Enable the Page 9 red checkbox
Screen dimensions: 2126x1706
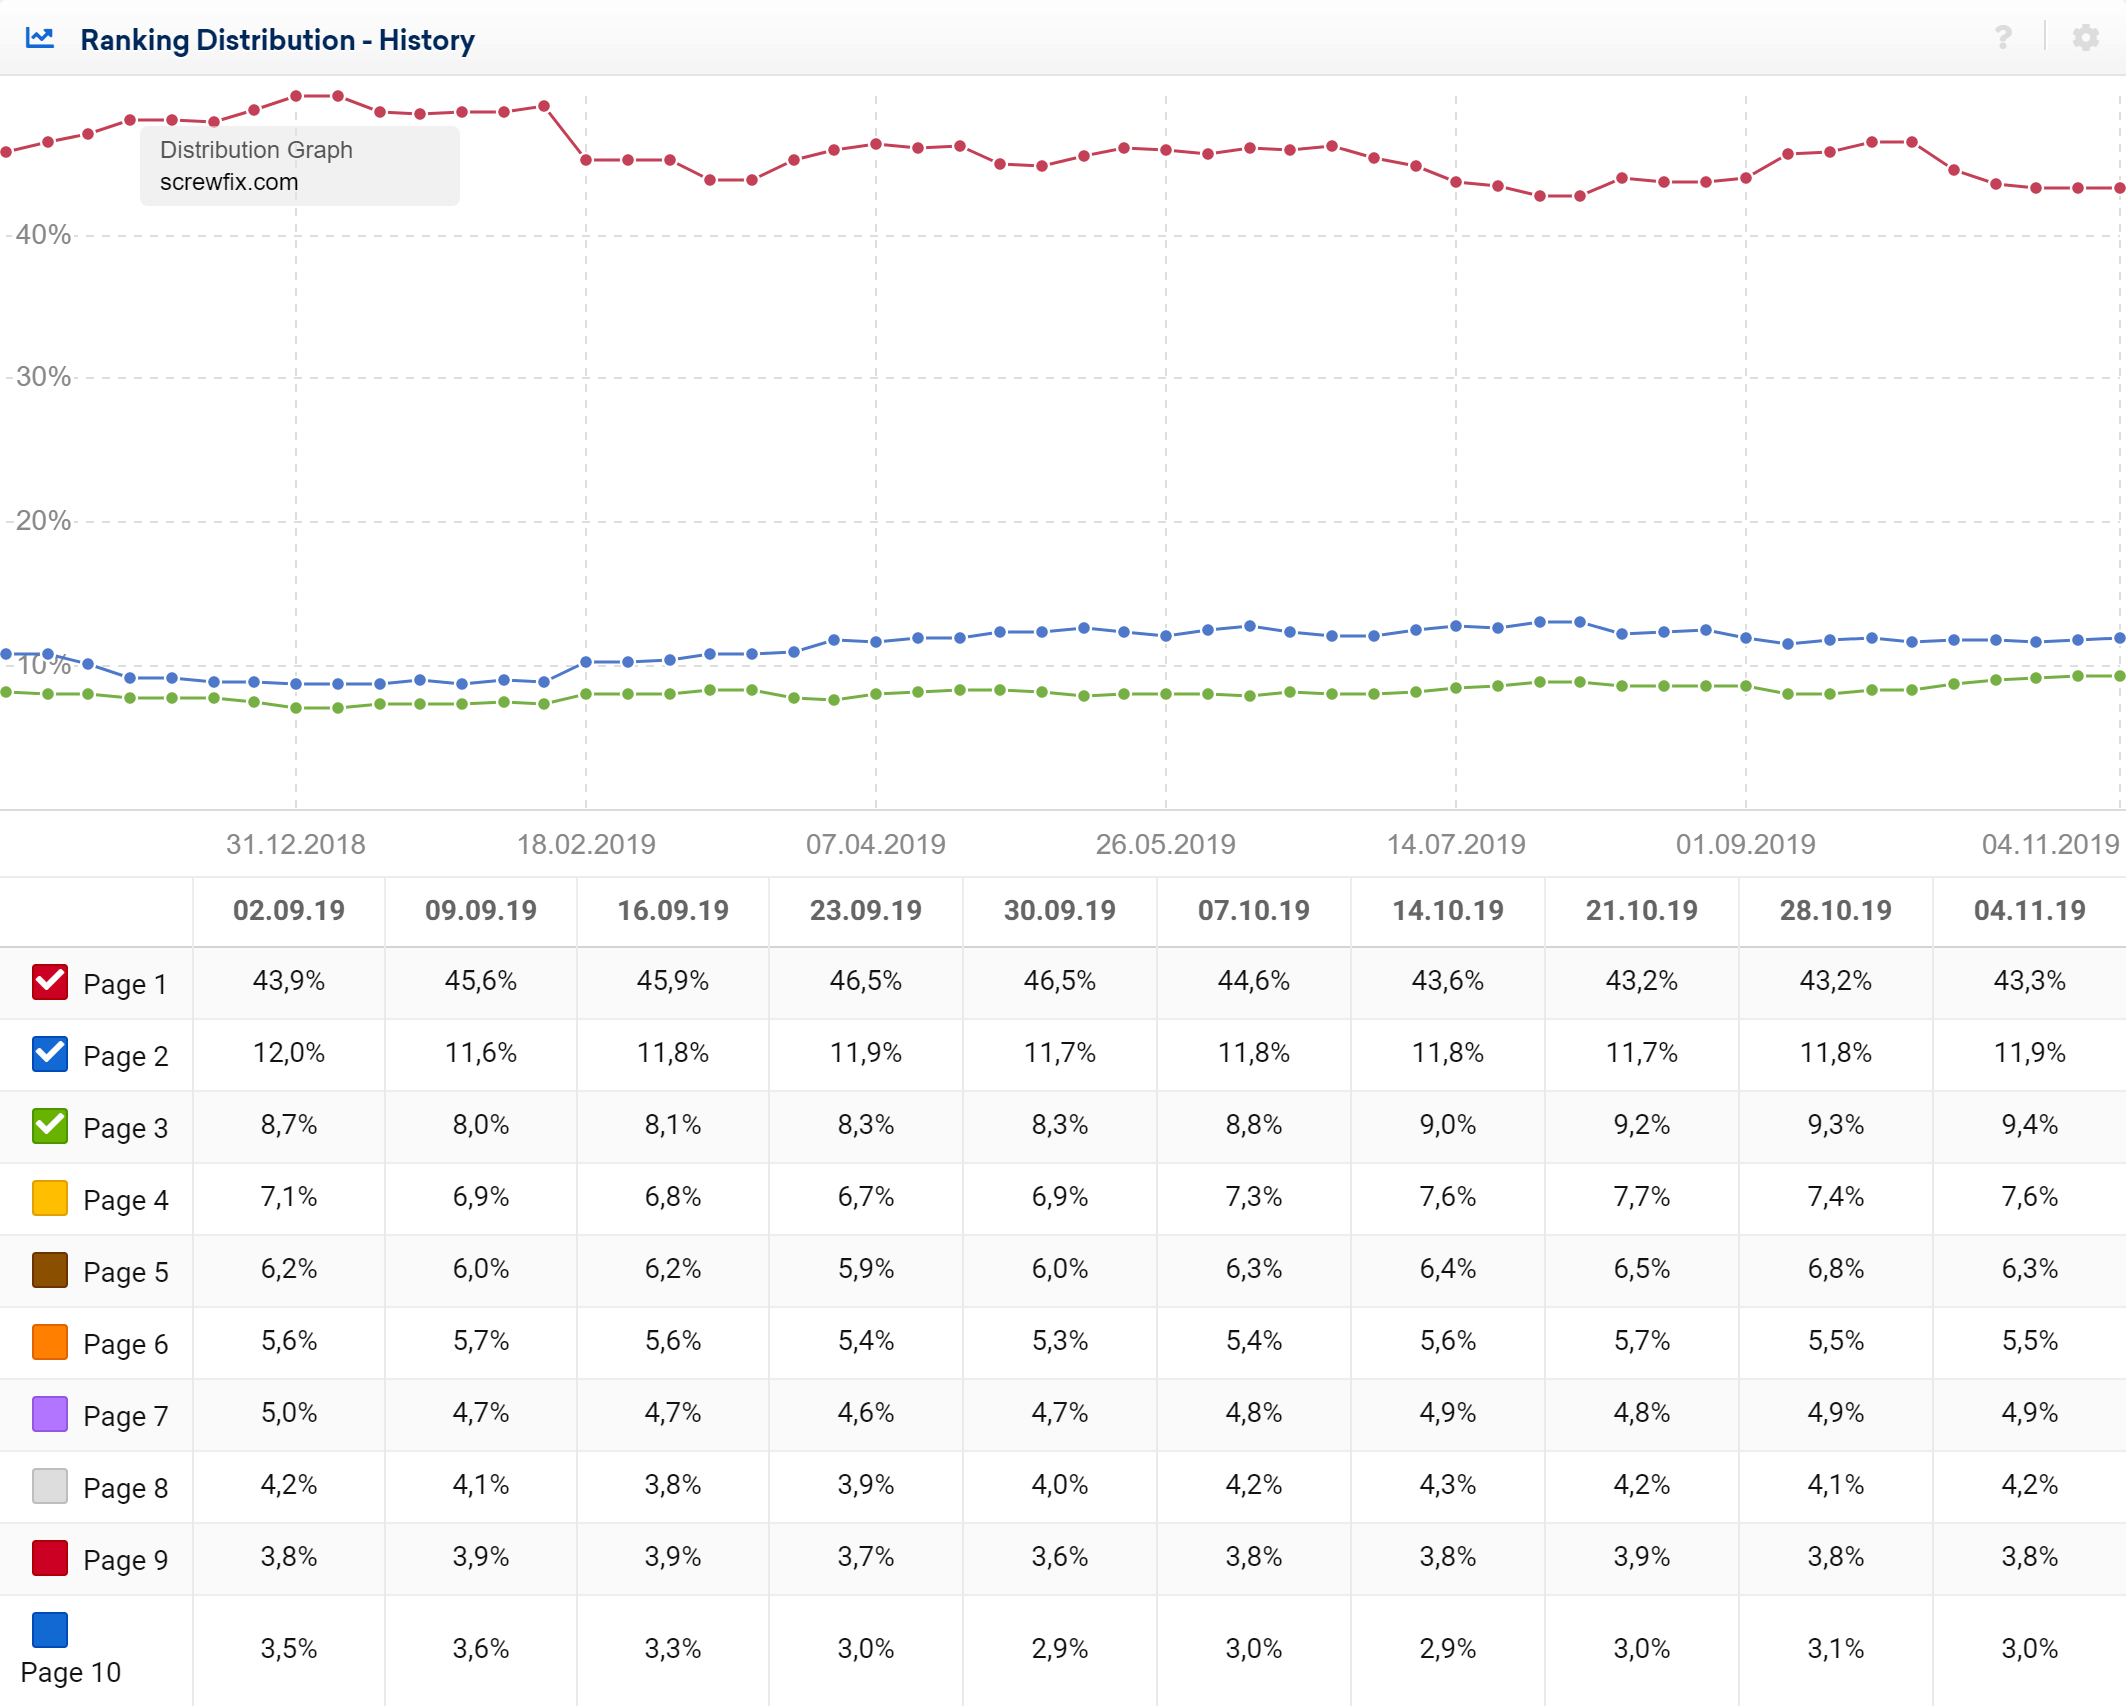pos(50,1558)
